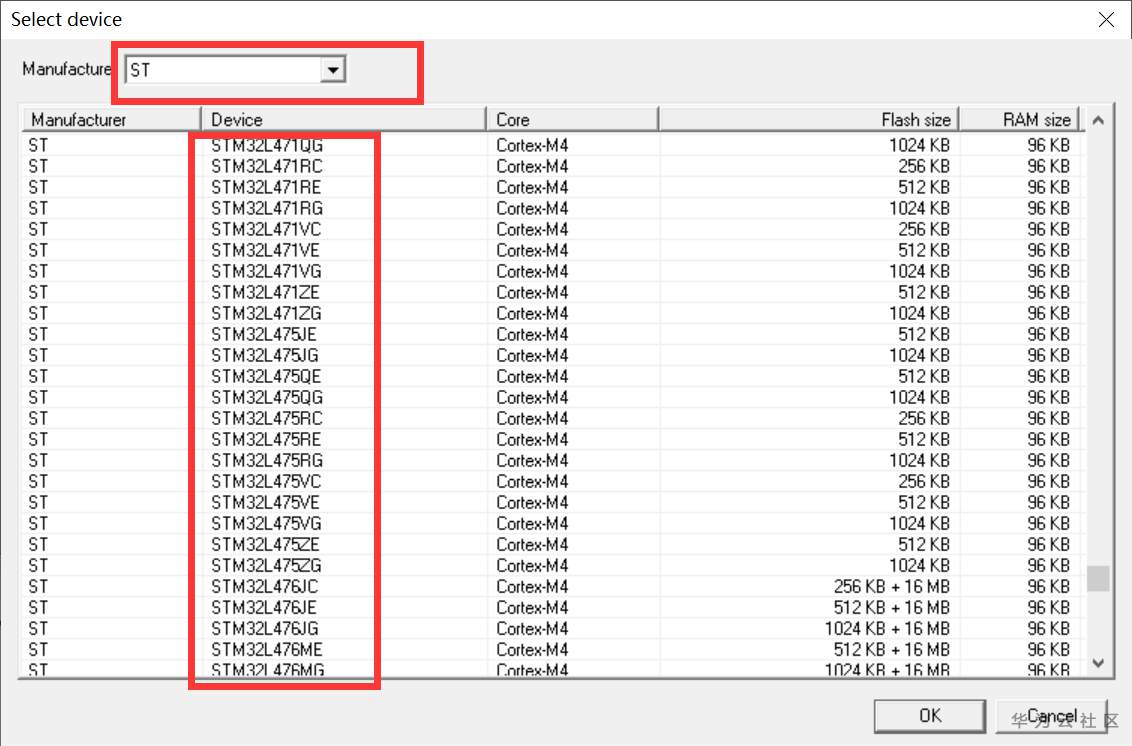The height and width of the screenshot is (746, 1132).
Task: Select device STM32L476JE
Action: [x=264, y=606]
